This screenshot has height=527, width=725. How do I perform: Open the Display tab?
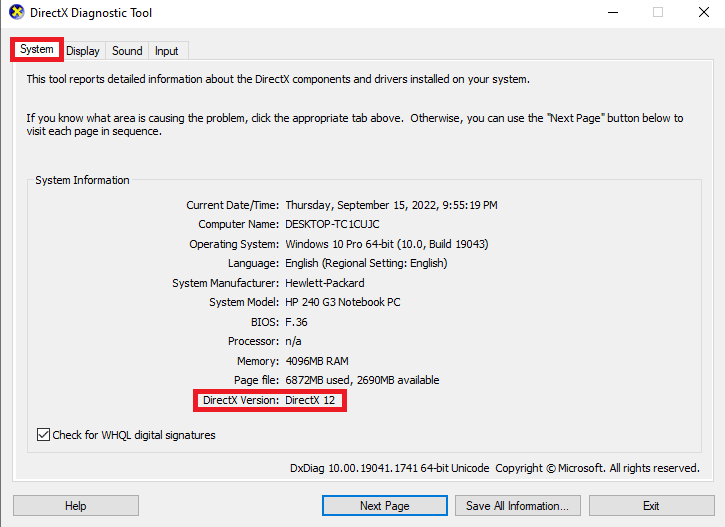click(x=83, y=51)
